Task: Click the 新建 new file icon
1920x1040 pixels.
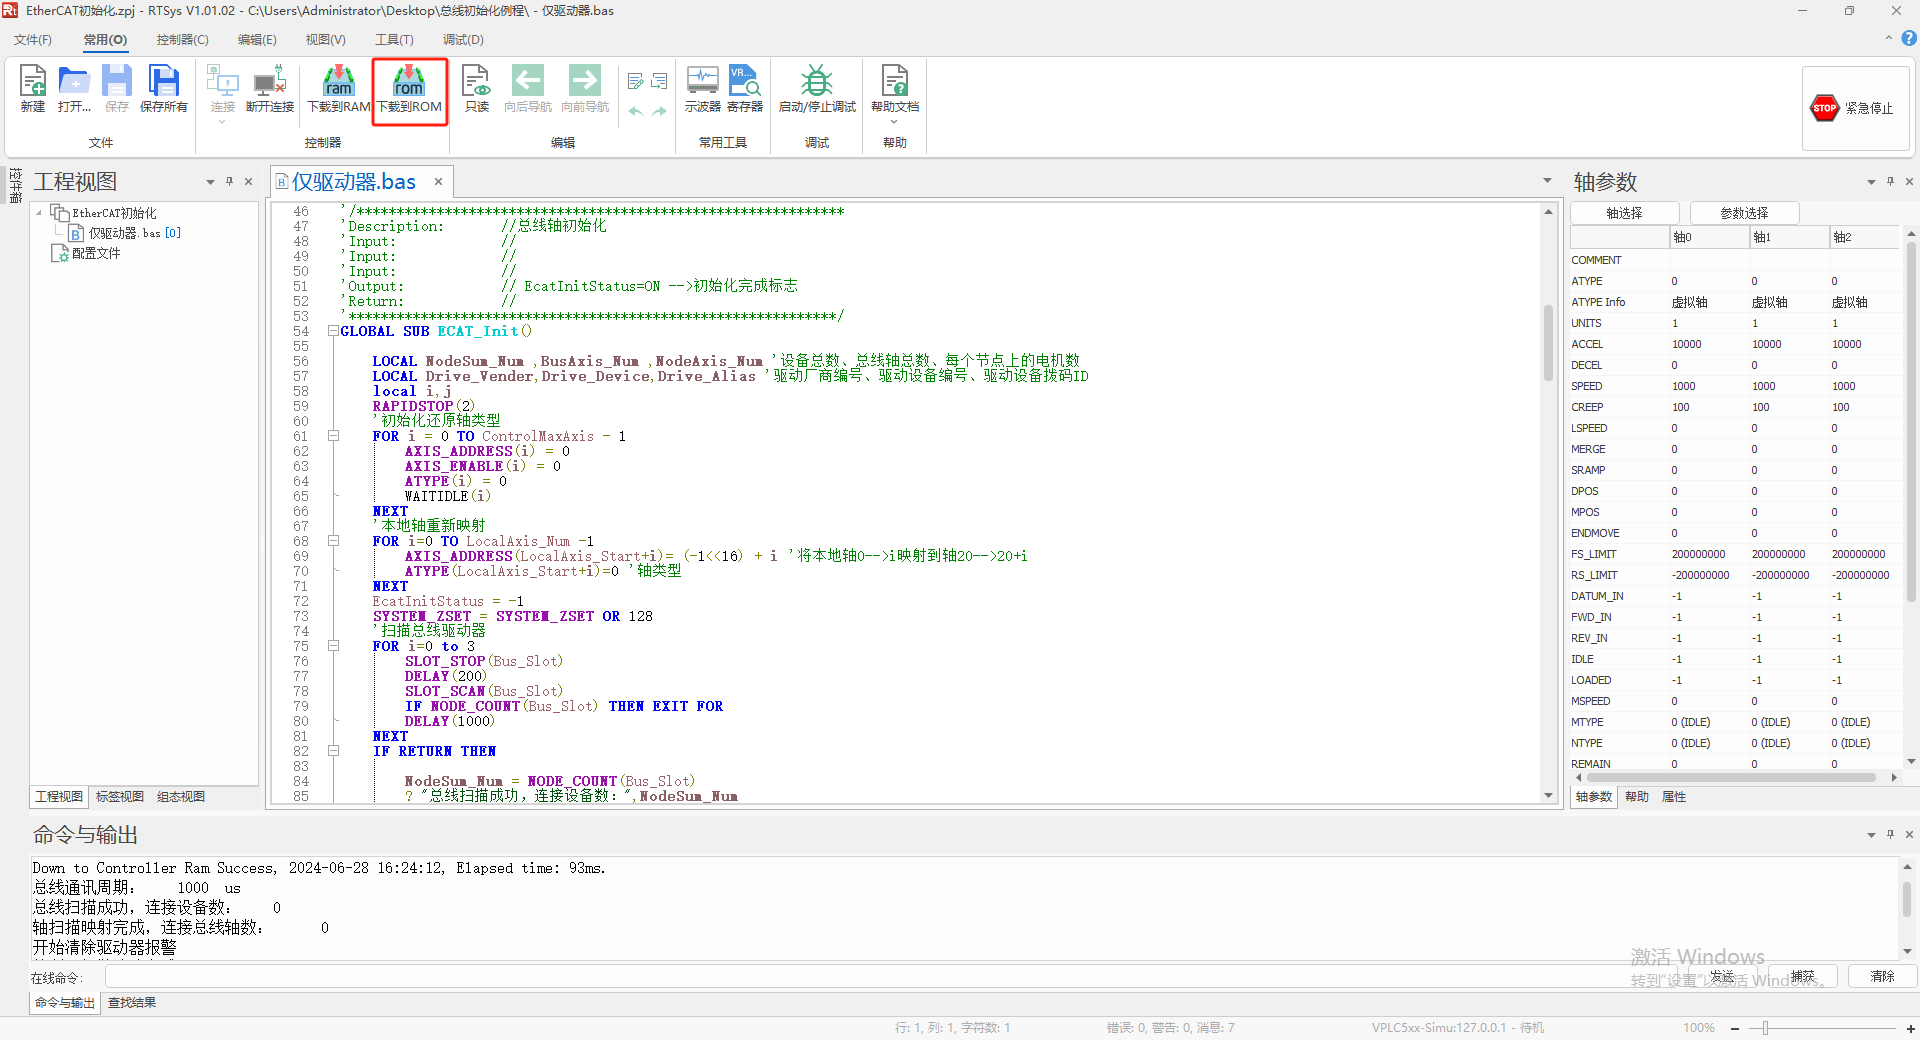Action: tap(33, 89)
